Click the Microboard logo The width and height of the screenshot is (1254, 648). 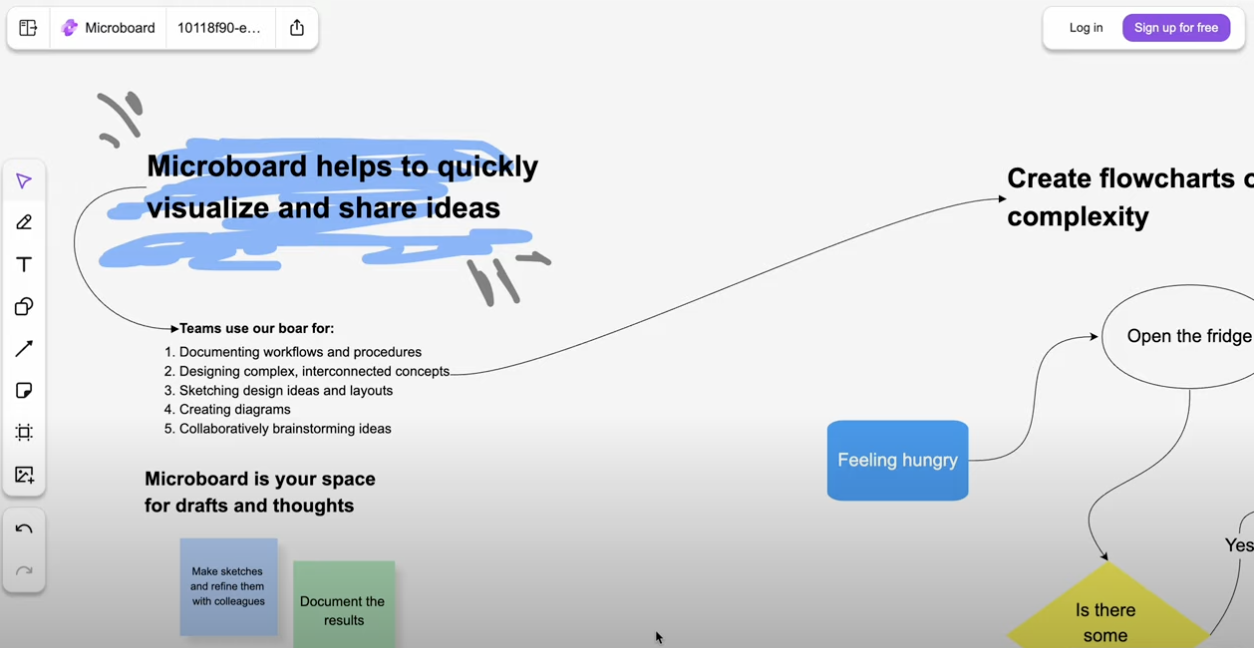click(x=69, y=27)
